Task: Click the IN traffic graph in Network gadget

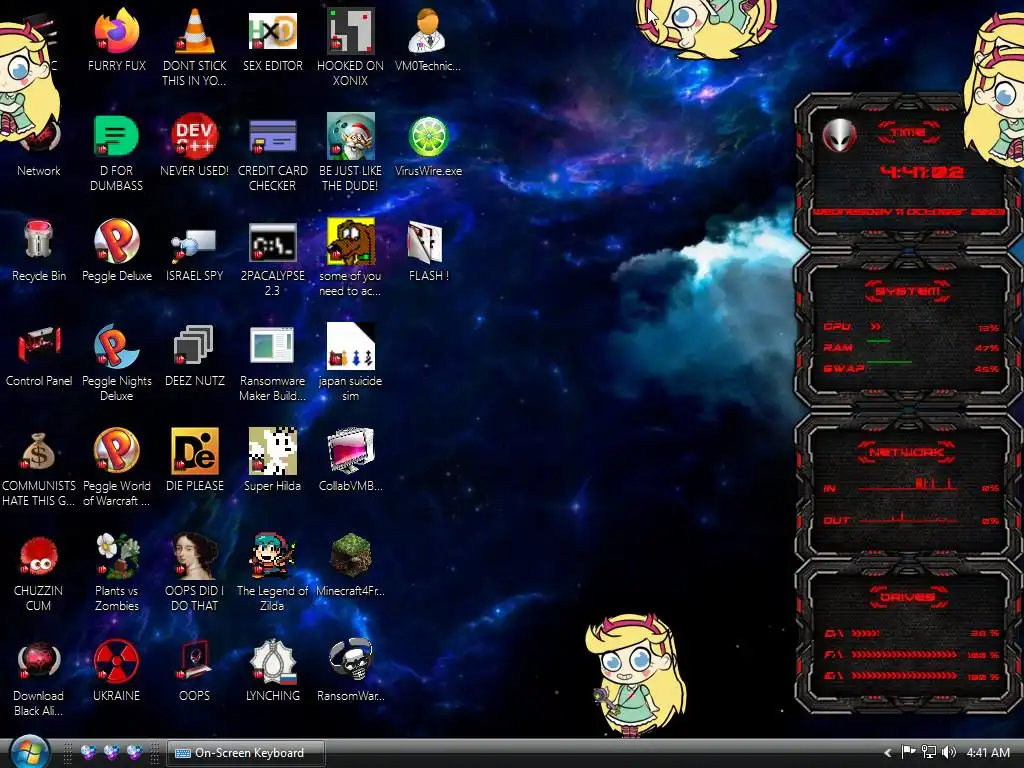Action: coord(908,485)
